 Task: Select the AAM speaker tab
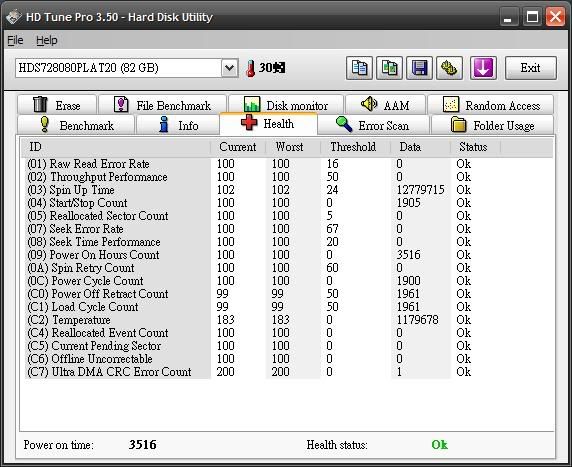[385, 105]
